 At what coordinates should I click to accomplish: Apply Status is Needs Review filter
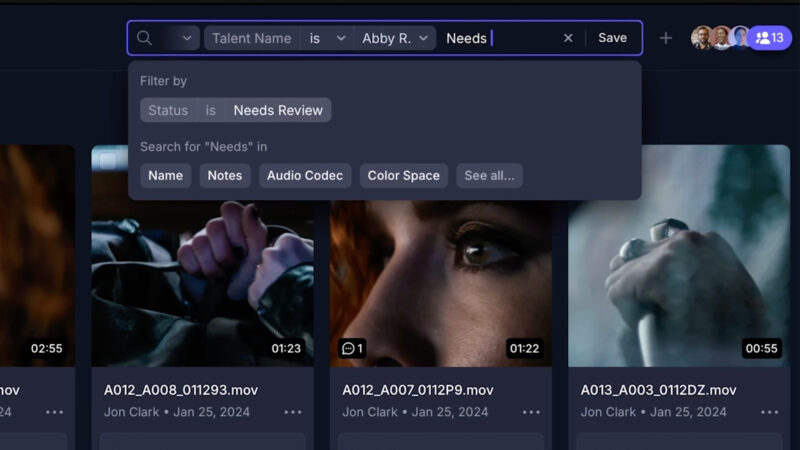(236, 110)
